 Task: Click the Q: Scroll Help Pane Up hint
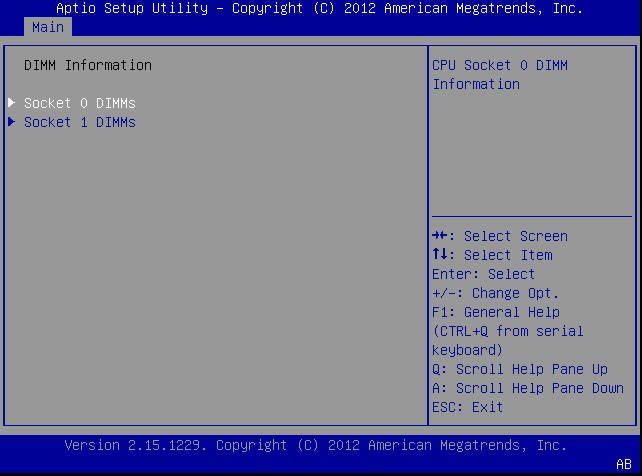coord(520,369)
